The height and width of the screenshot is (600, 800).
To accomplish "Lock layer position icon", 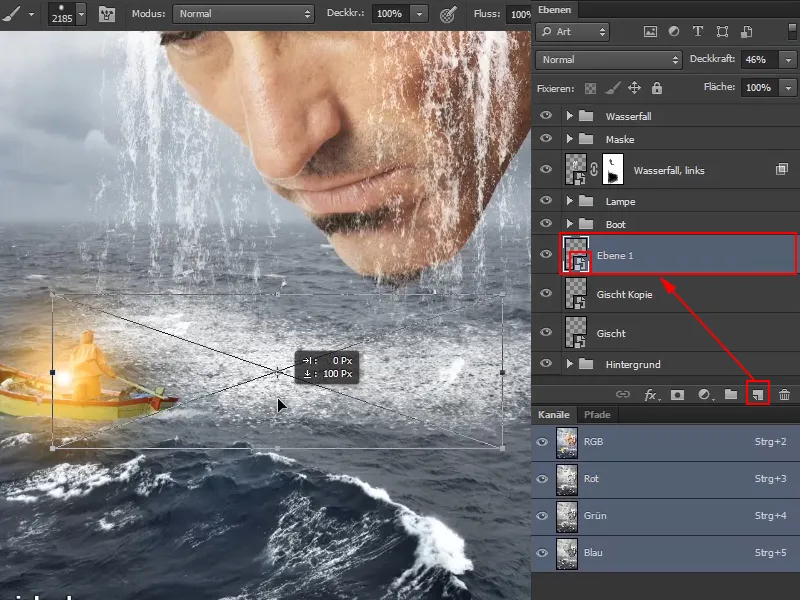I will coord(634,88).
